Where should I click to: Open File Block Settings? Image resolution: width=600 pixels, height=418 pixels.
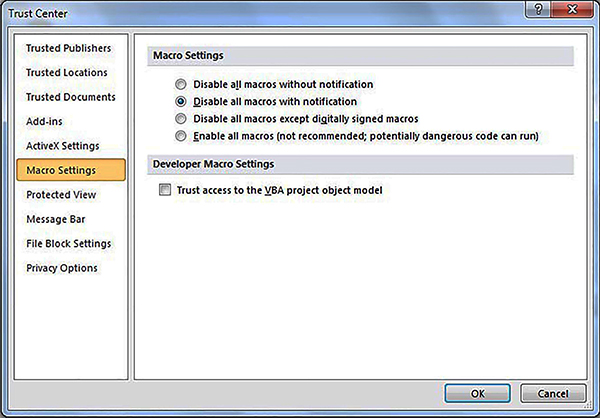69,243
